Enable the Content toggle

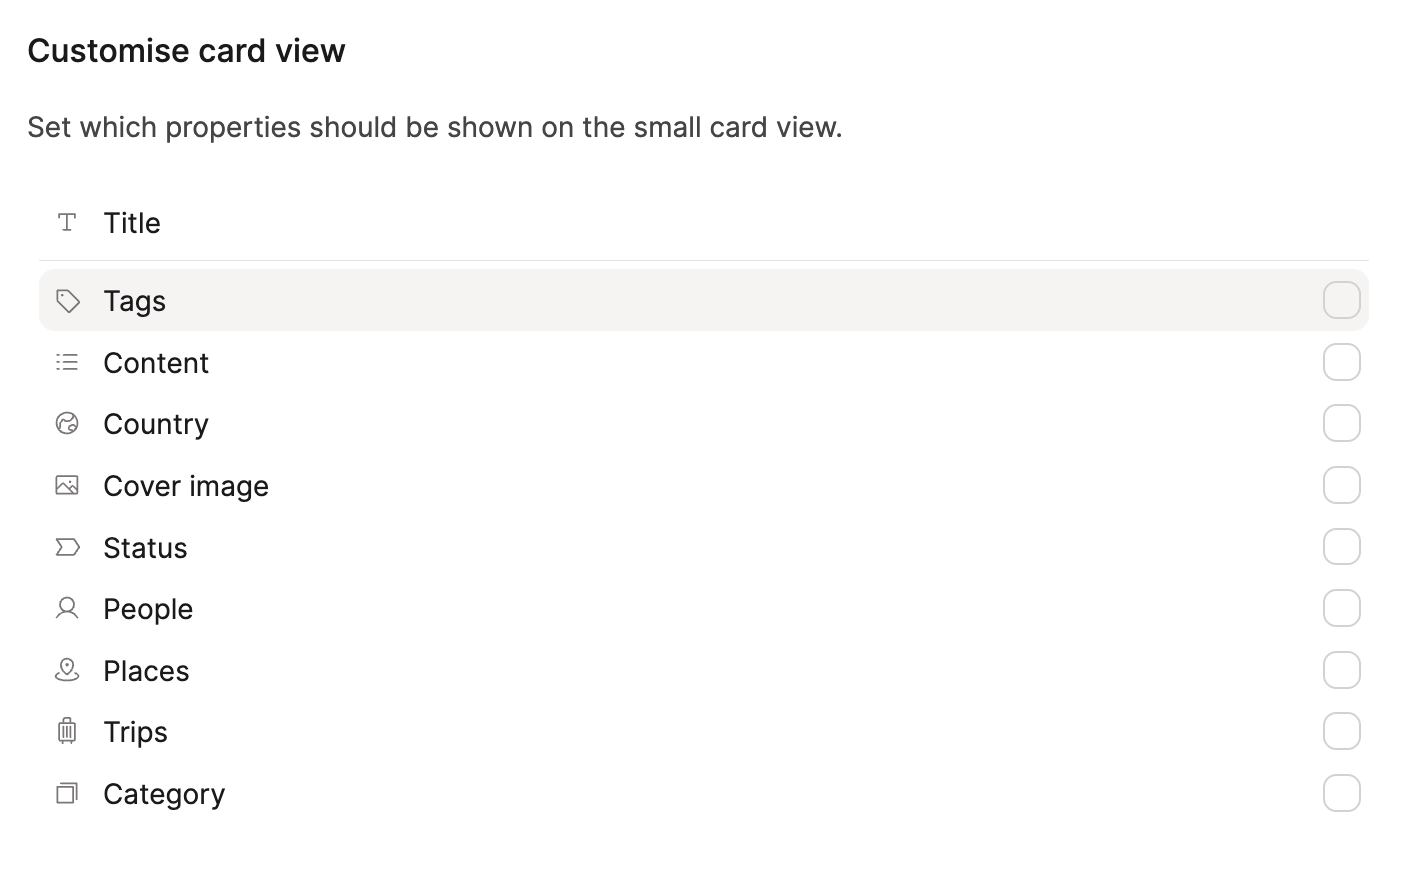tap(1341, 362)
